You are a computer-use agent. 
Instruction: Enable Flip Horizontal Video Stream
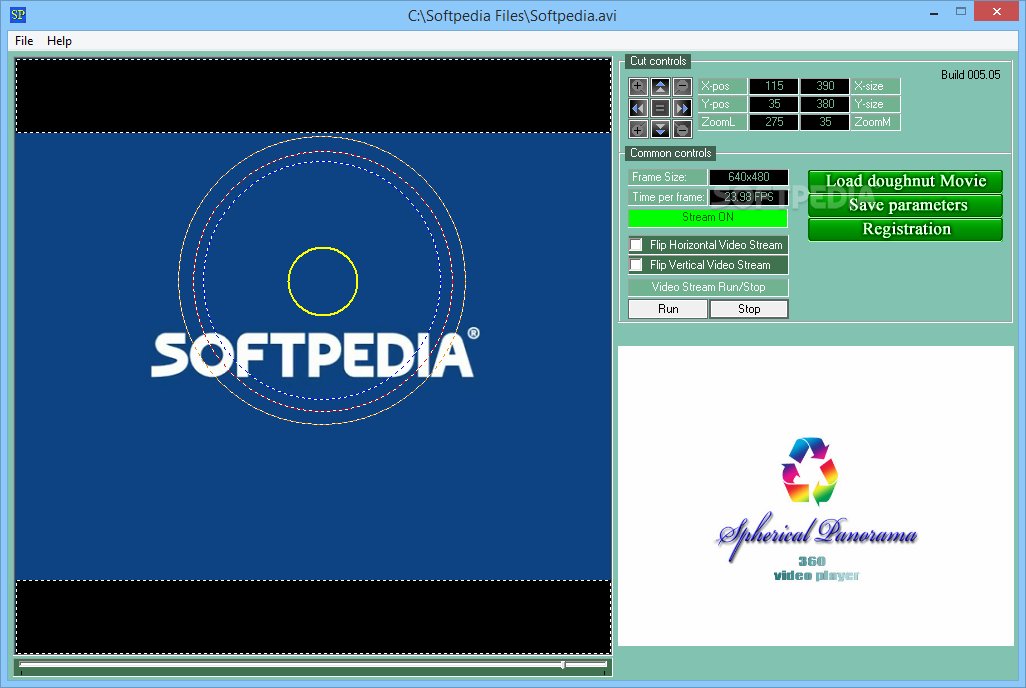pyautogui.click(x=636, y=245)
